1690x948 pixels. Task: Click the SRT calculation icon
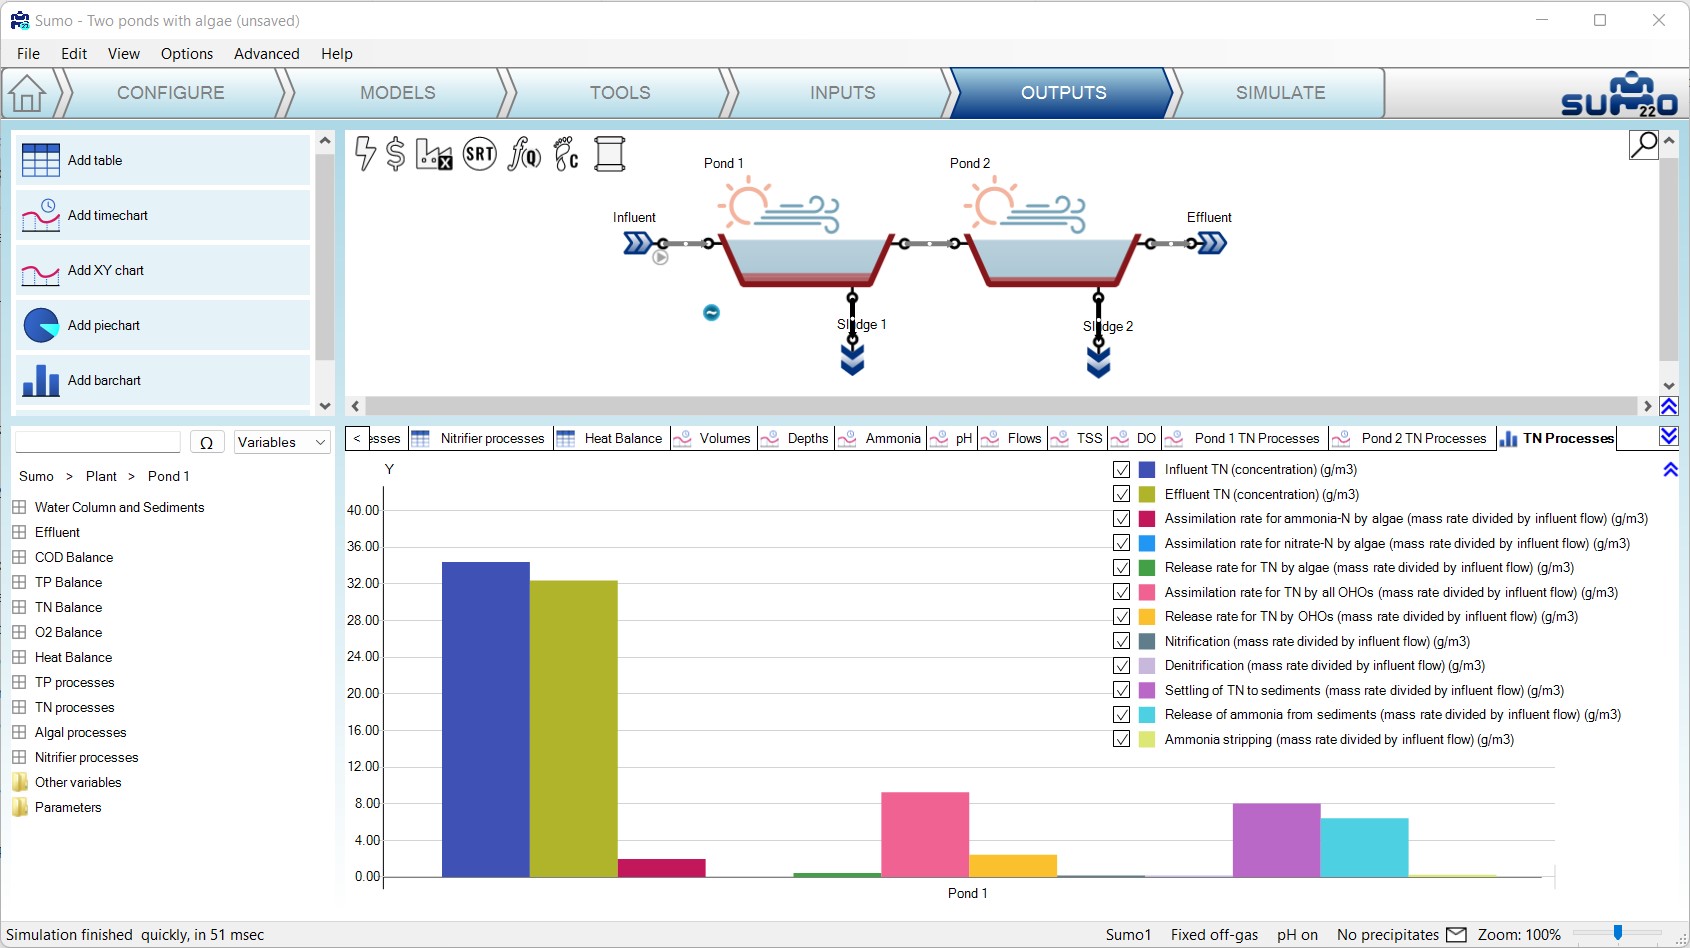[x=480, y=154]
